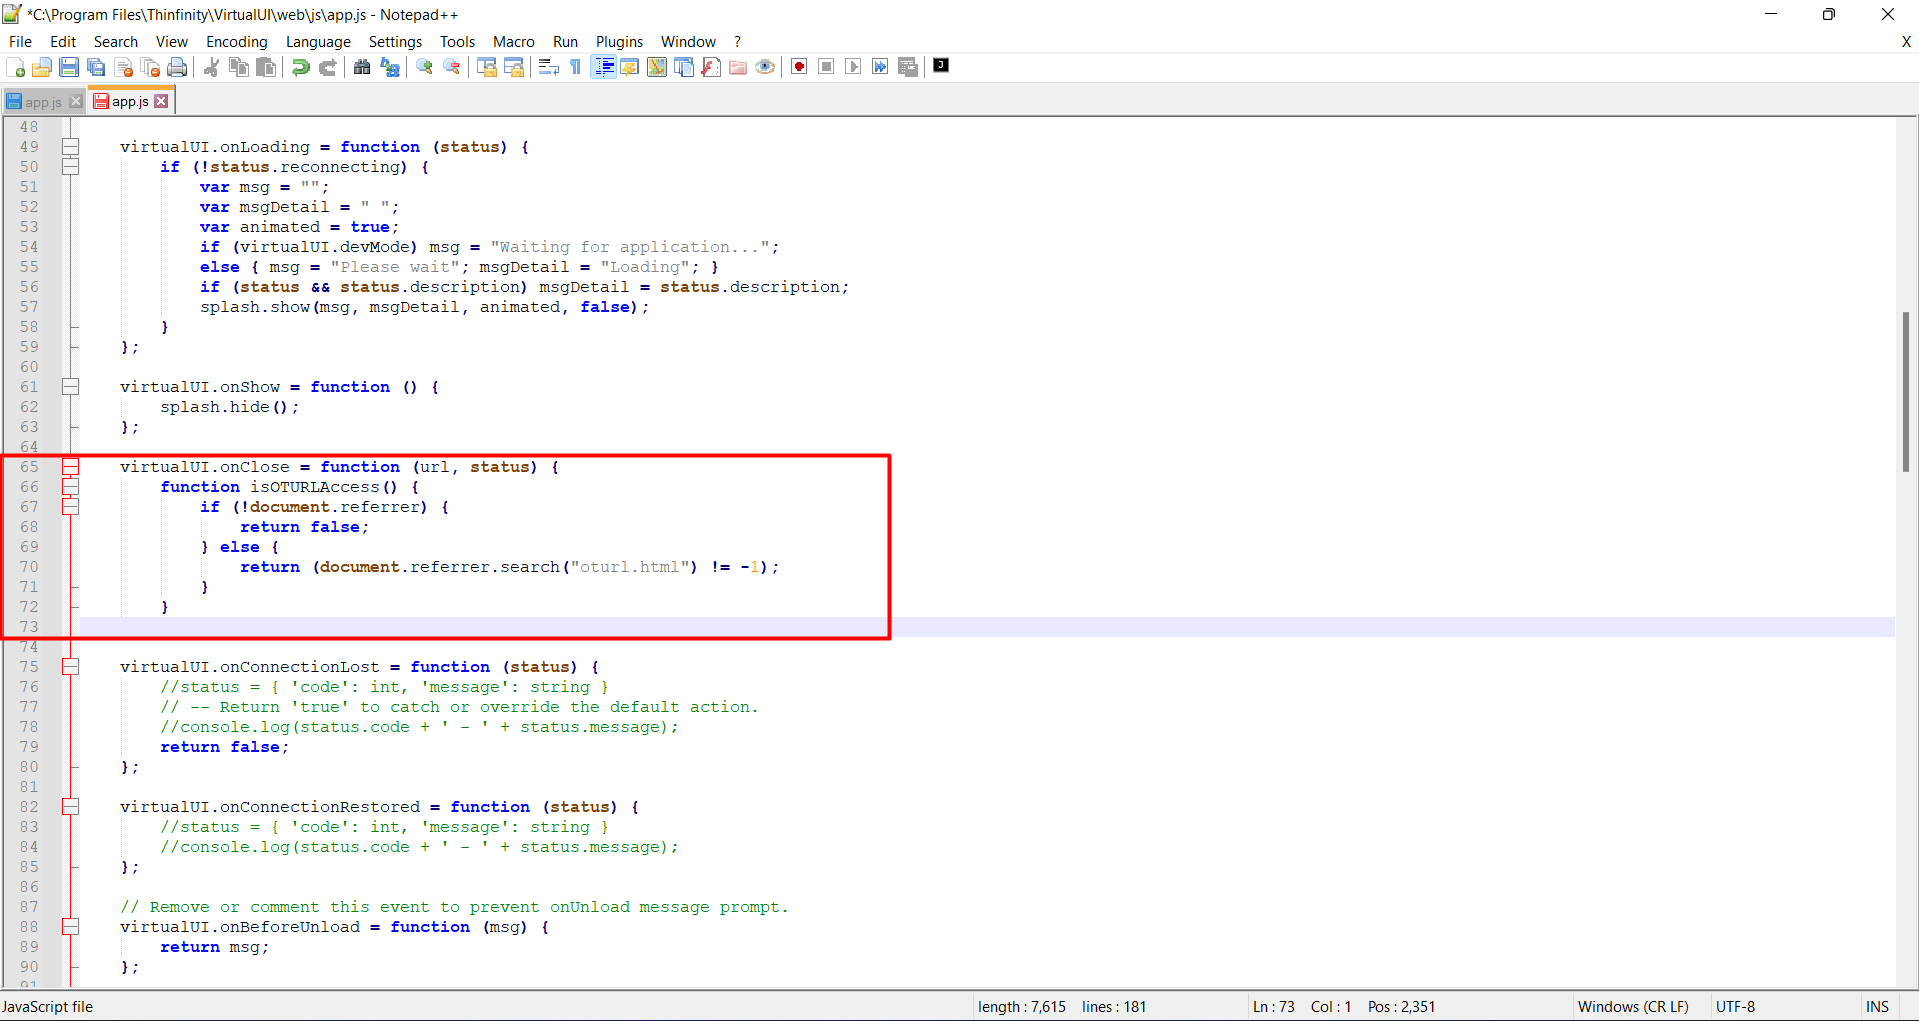1919x1021 pixels.
Task: Open Folder as Workspace icon
Action: click(x=738, y=67)
